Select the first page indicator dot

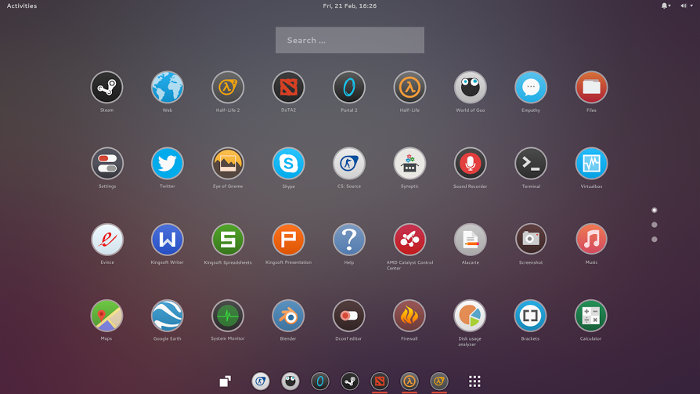[654, 210]
